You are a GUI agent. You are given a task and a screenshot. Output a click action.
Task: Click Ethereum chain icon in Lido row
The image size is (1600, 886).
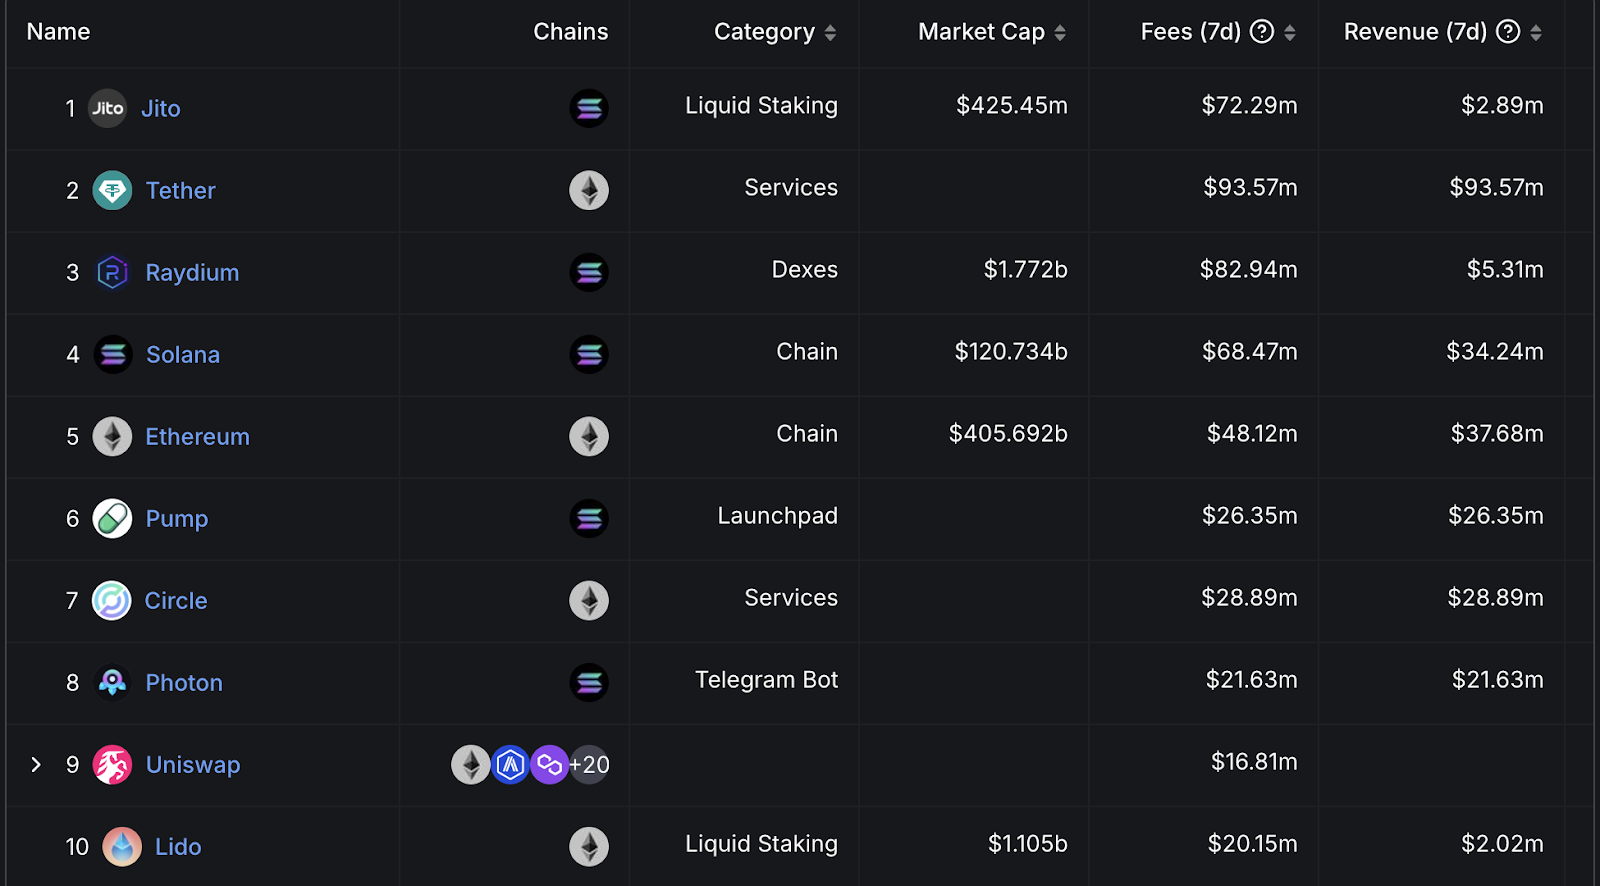pos(589,846)
